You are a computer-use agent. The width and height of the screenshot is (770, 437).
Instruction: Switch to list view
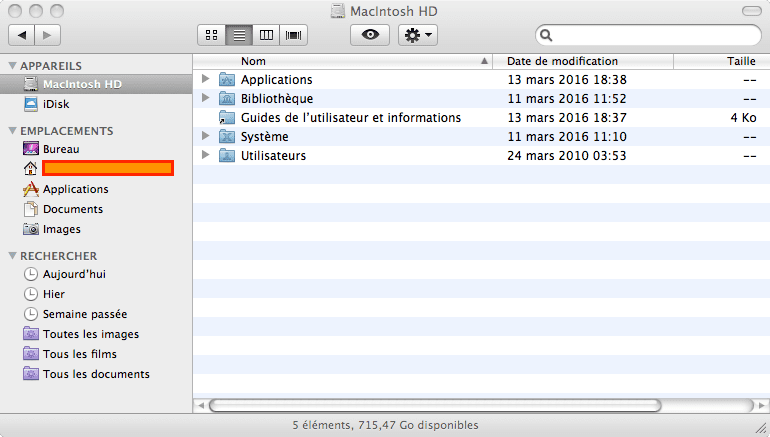point(239,35)
